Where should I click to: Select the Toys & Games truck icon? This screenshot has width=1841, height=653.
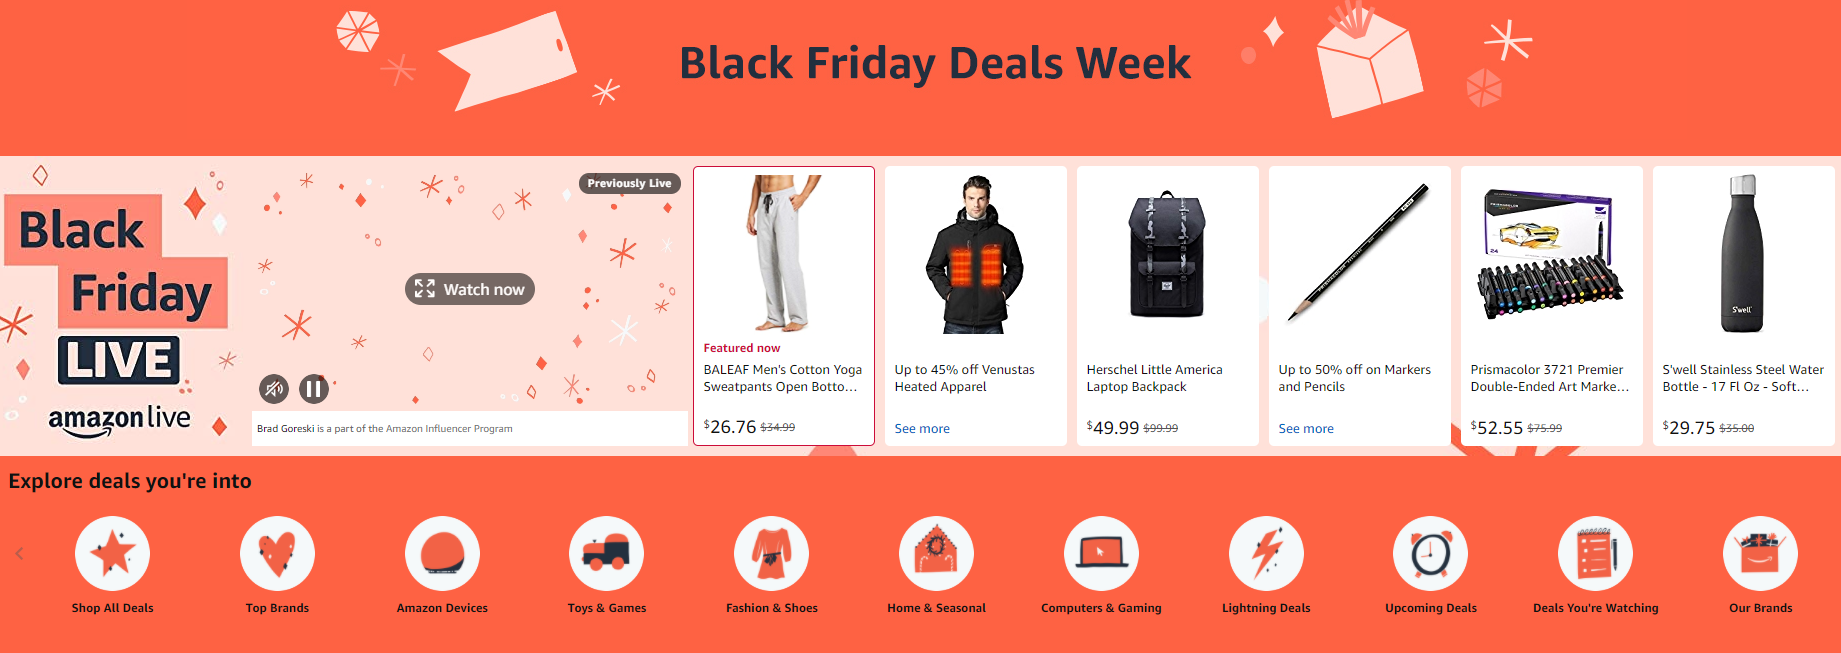click(x=606, y=552)
